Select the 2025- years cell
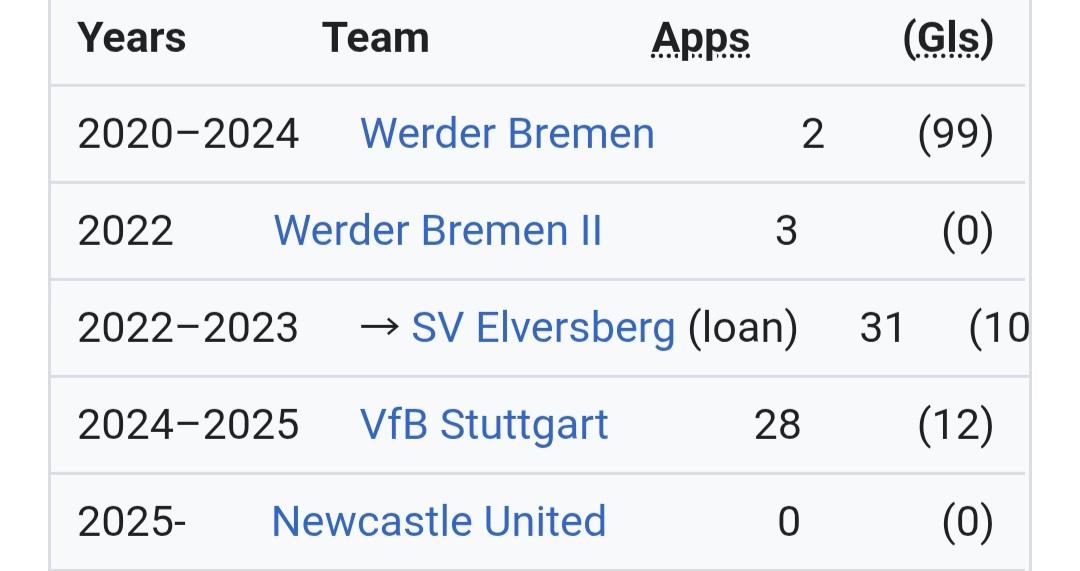 click(x=132, y=521)
